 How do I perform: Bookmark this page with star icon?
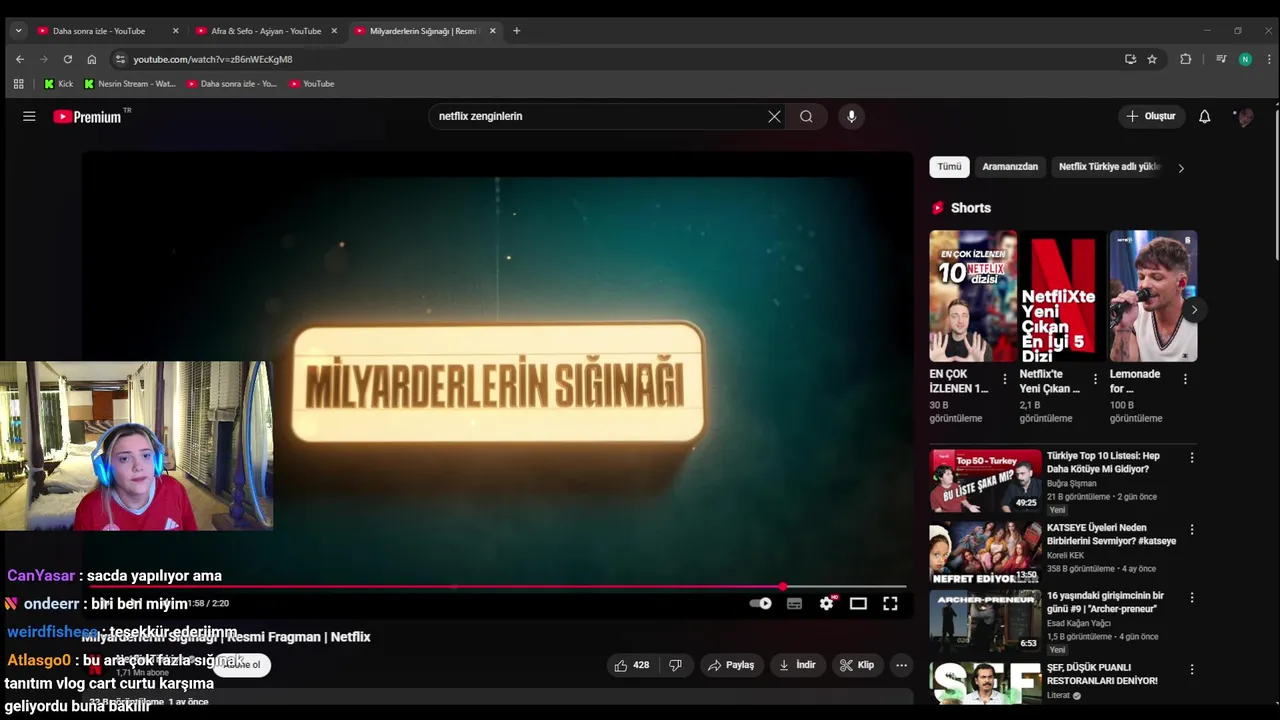[x=1152, y=59]
